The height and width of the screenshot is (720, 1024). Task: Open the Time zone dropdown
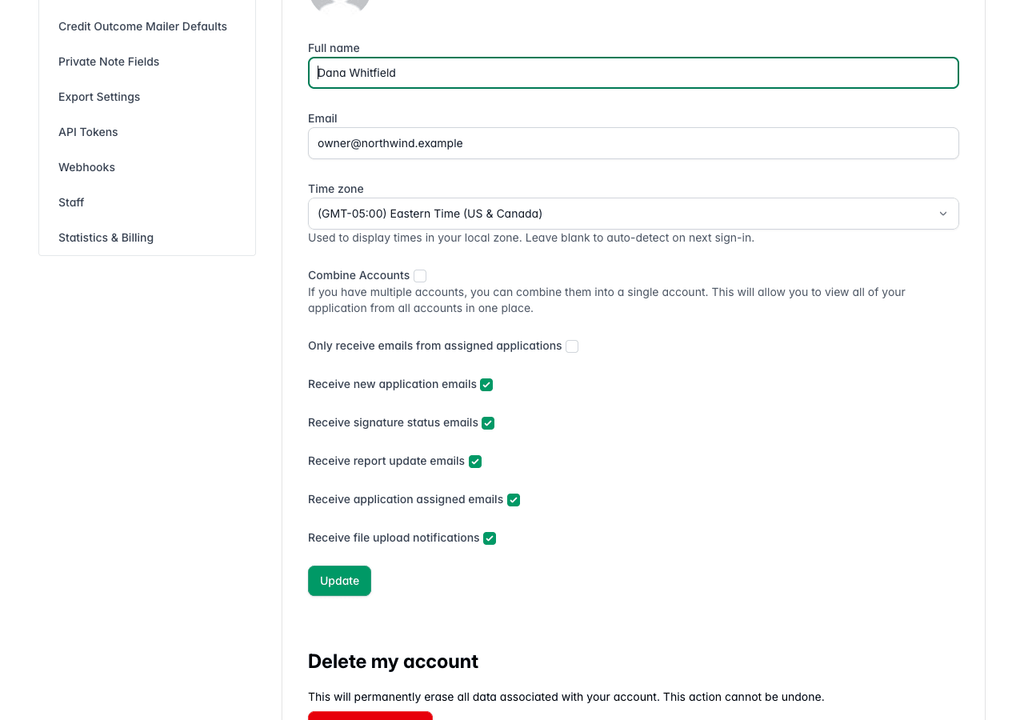[633, 214]
